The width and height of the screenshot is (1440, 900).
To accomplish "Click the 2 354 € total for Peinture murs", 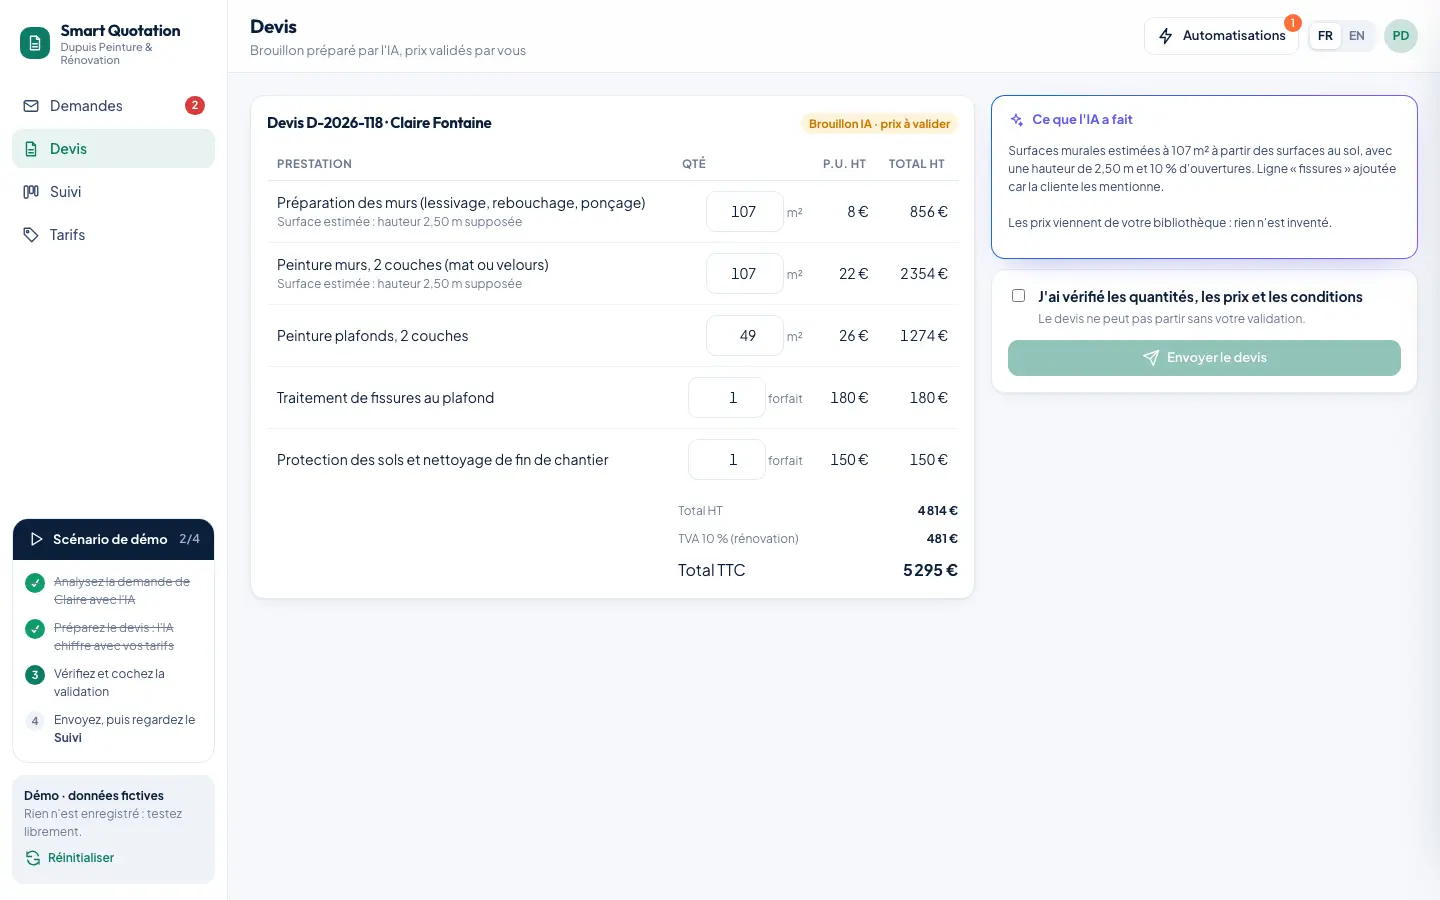I will [923, 274].
